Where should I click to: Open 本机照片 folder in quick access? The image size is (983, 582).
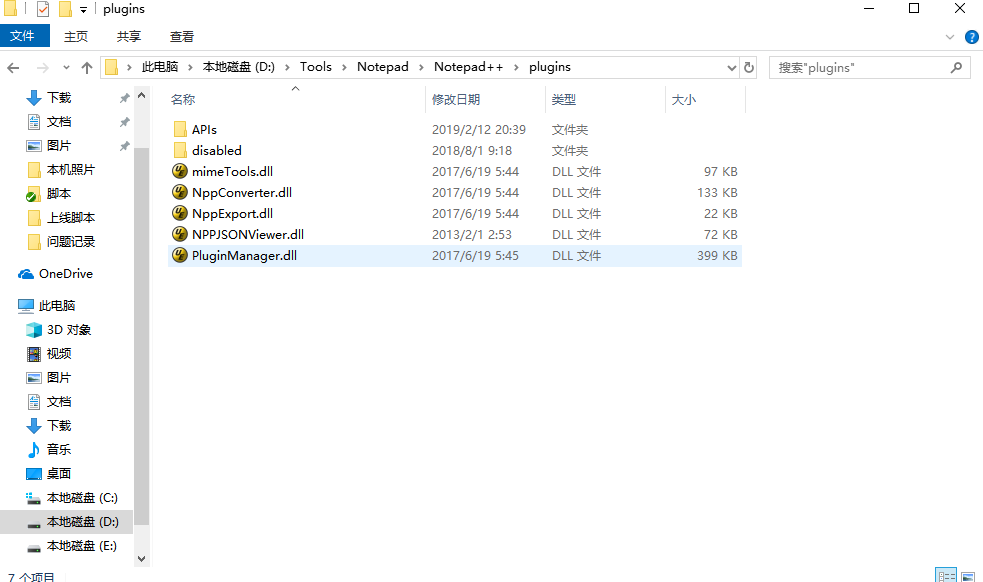pyautogui.click(x=61, y=170)
